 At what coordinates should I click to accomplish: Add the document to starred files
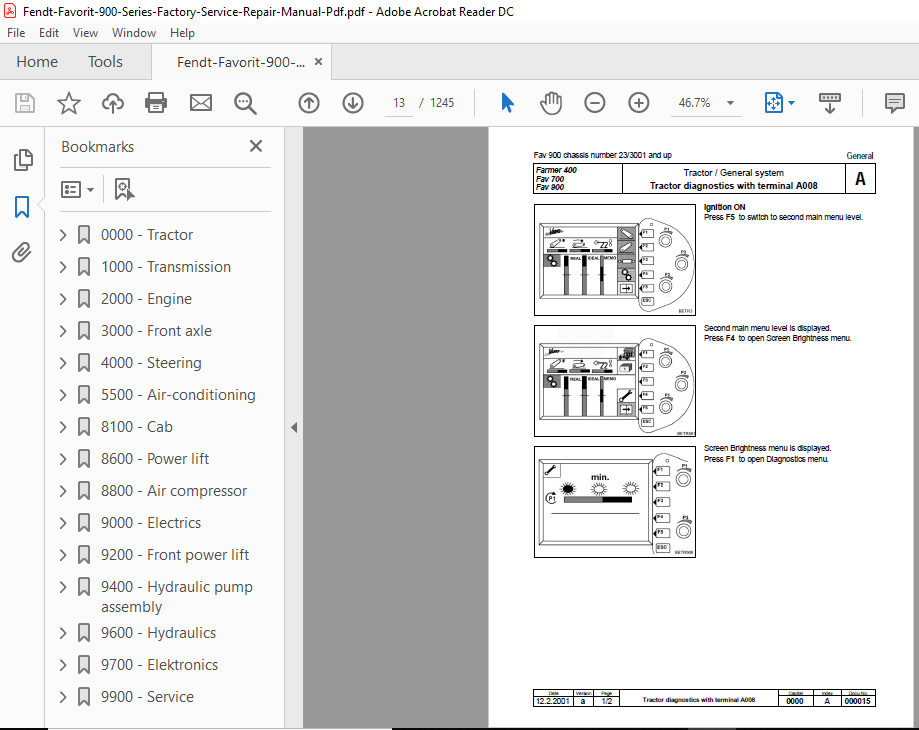(x=69, y=103)
